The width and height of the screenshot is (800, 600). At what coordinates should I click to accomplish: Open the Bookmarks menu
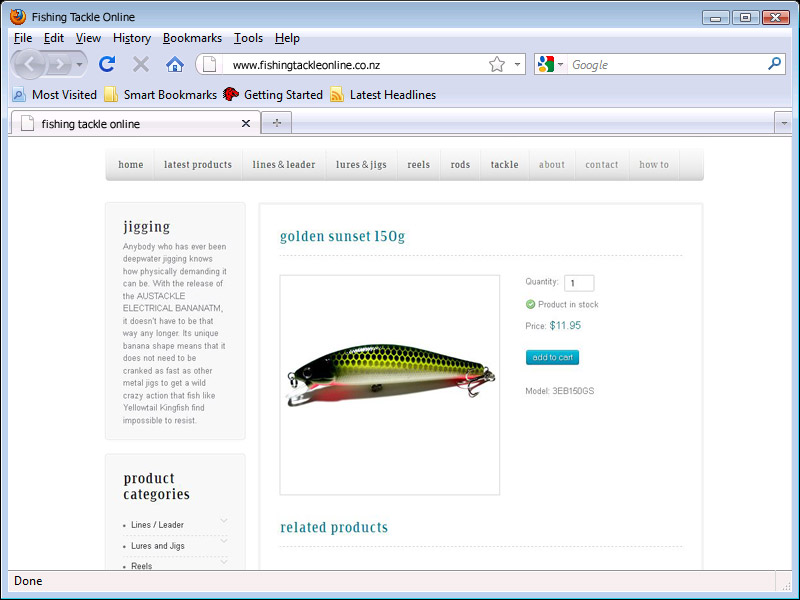tap(192, 38)
